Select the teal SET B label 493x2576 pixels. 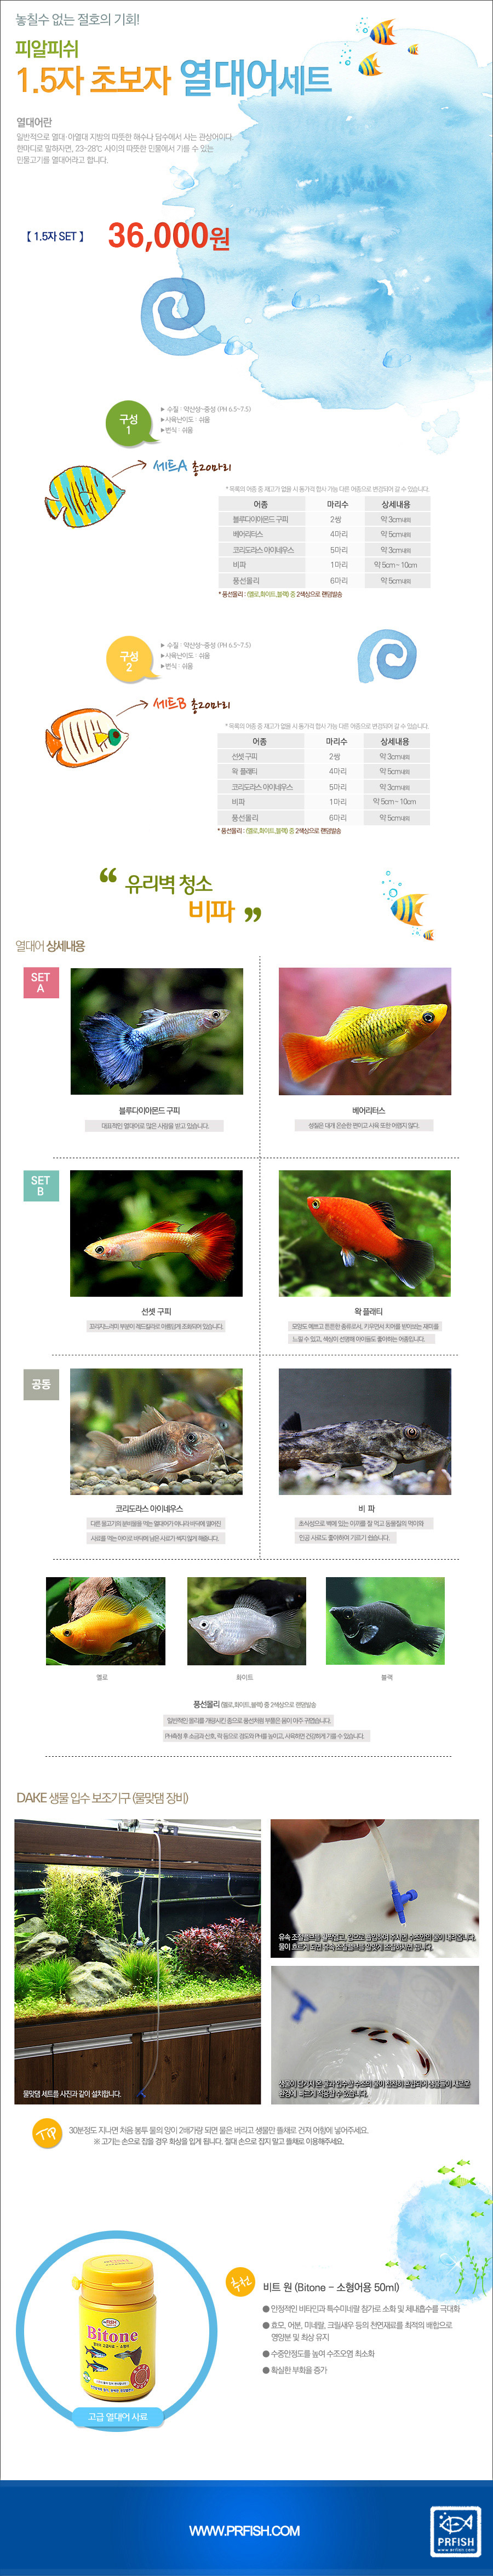pyautogui.click(x=41, y=1185)
